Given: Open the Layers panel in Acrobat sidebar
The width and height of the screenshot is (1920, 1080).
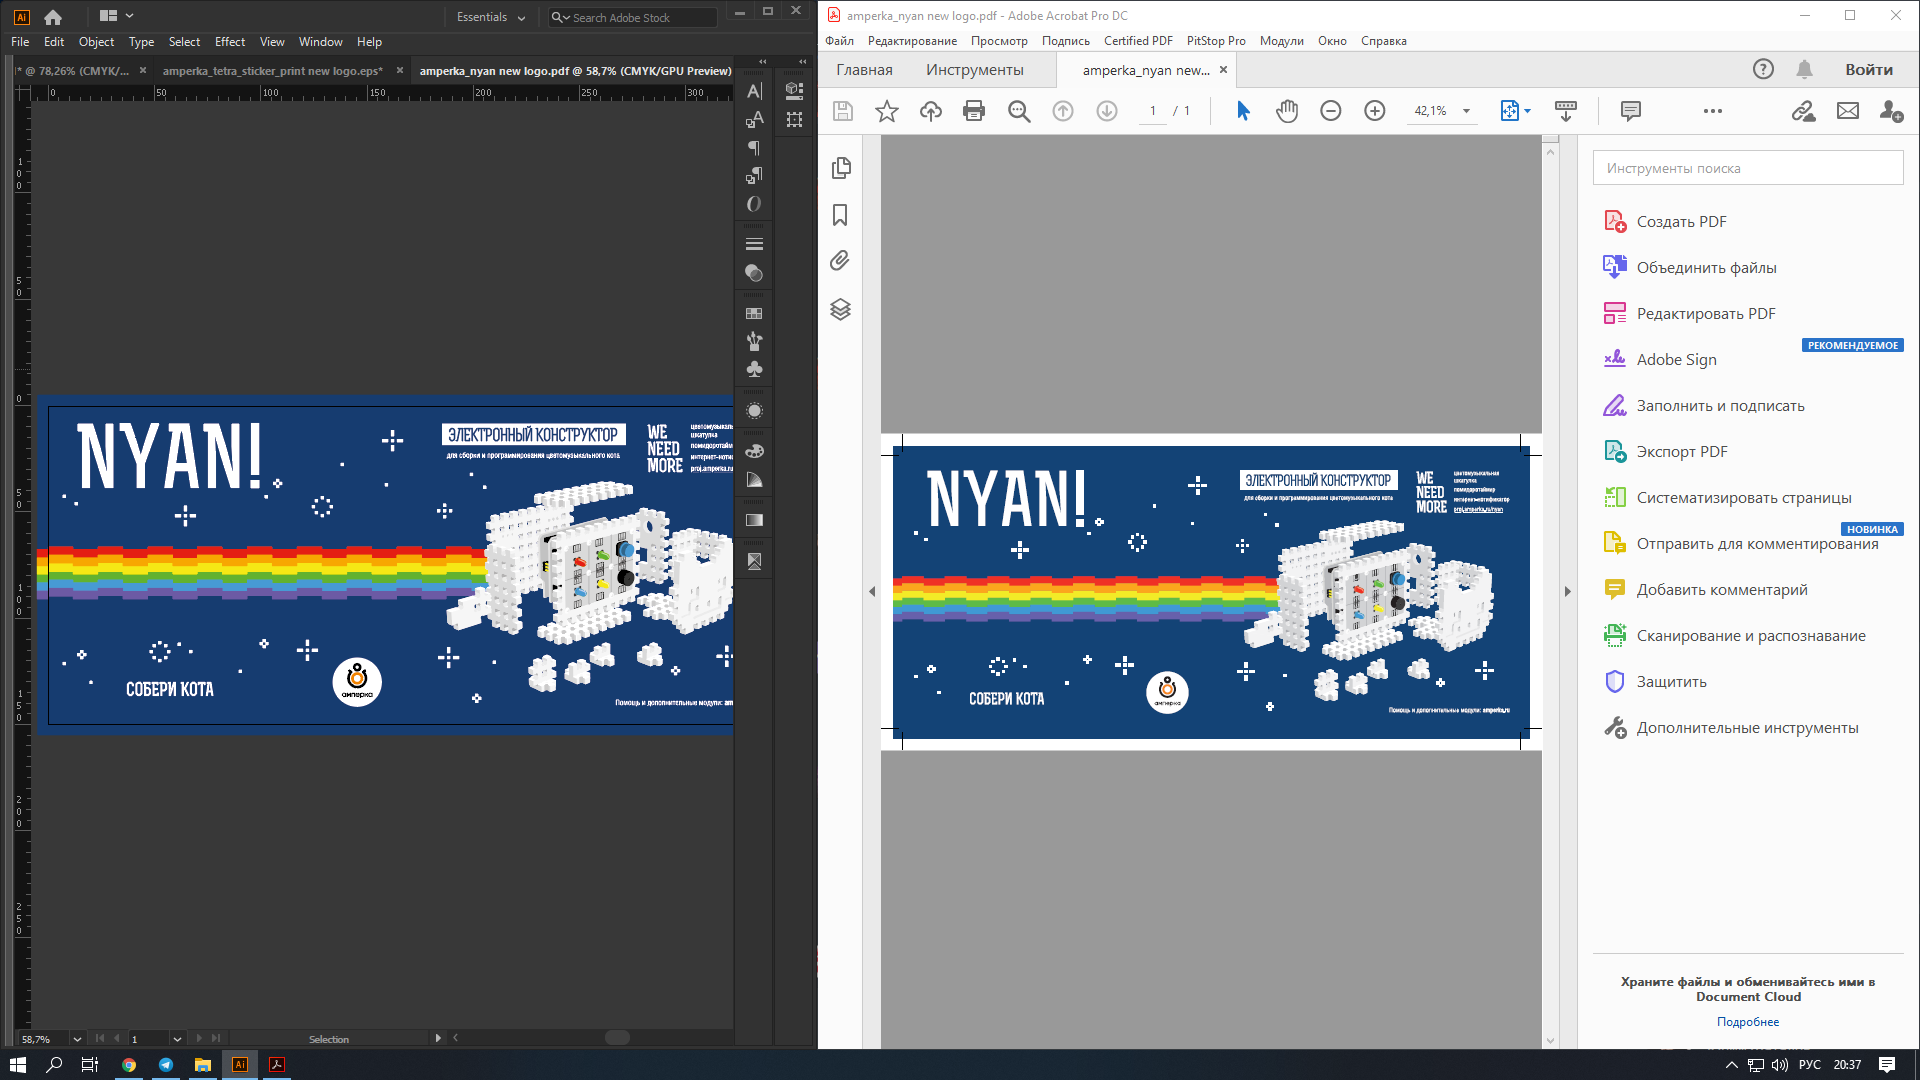Looking at the screenshot, I should [840, 309].
